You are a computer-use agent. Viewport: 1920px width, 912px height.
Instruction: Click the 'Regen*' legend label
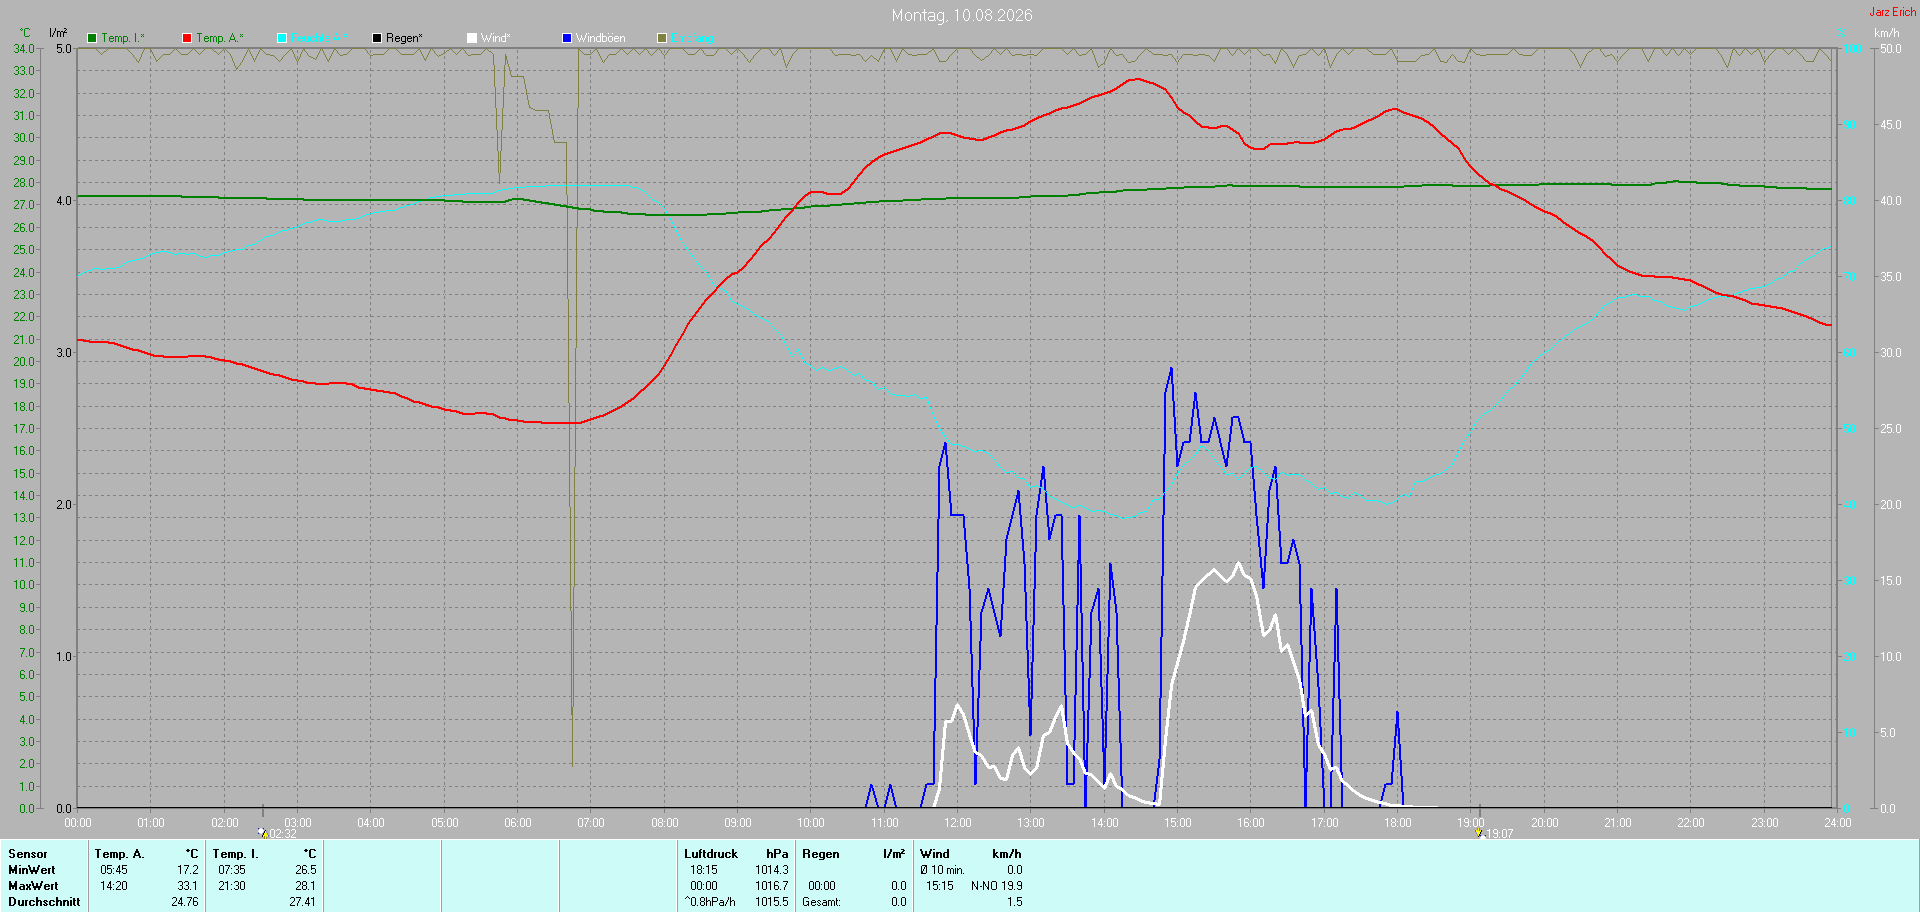tap(404, 38)
